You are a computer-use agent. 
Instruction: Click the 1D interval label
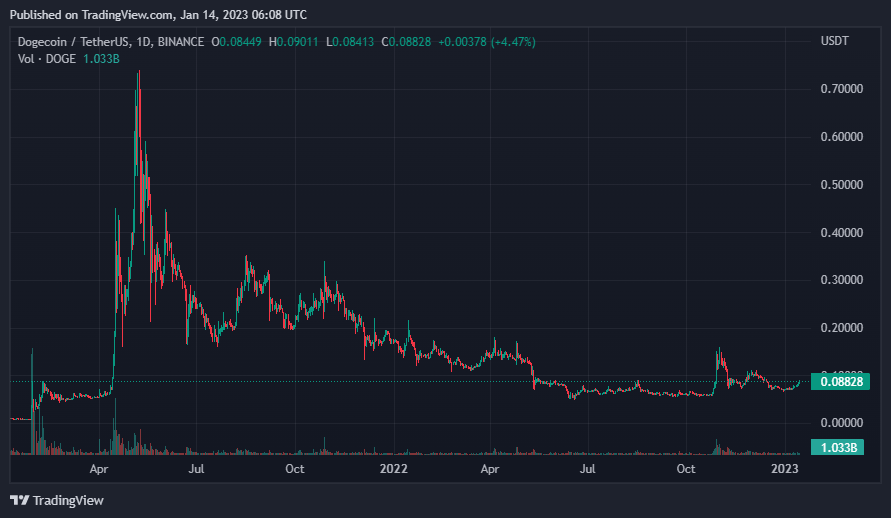(x=143, y=42)
